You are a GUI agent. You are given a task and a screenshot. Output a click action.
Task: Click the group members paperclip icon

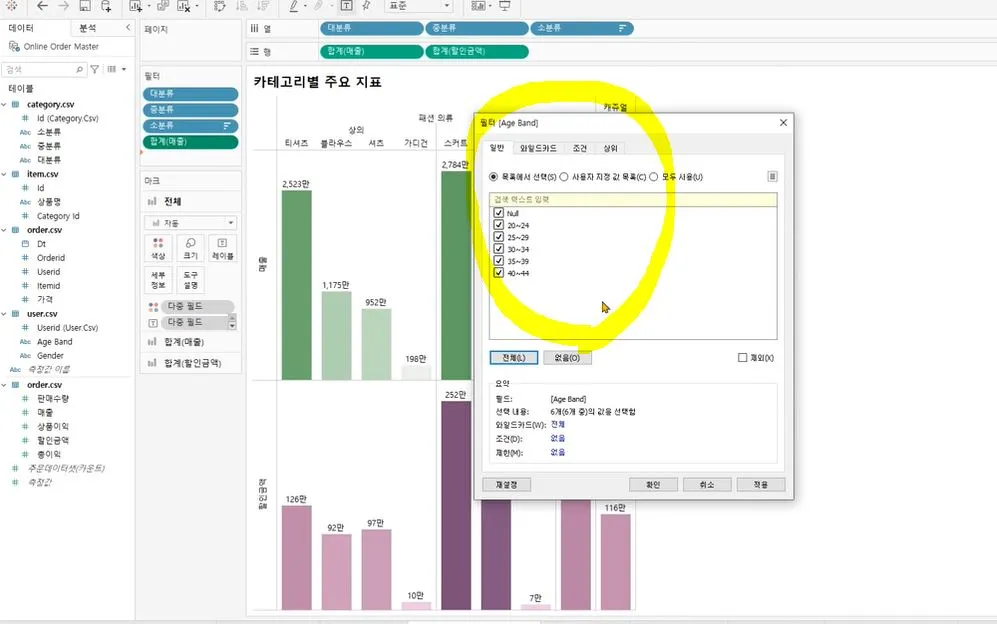point(318,6)
